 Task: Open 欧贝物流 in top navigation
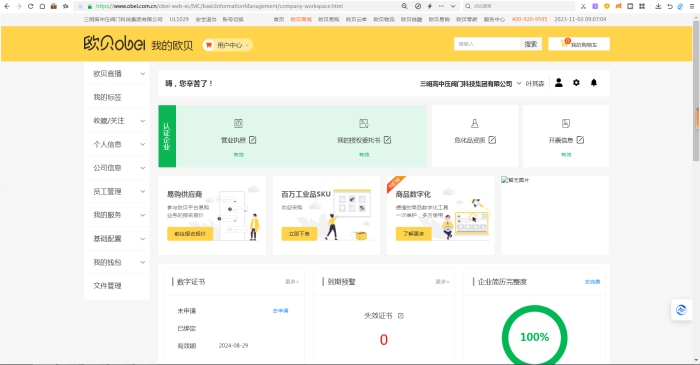[x=383, y=19]
